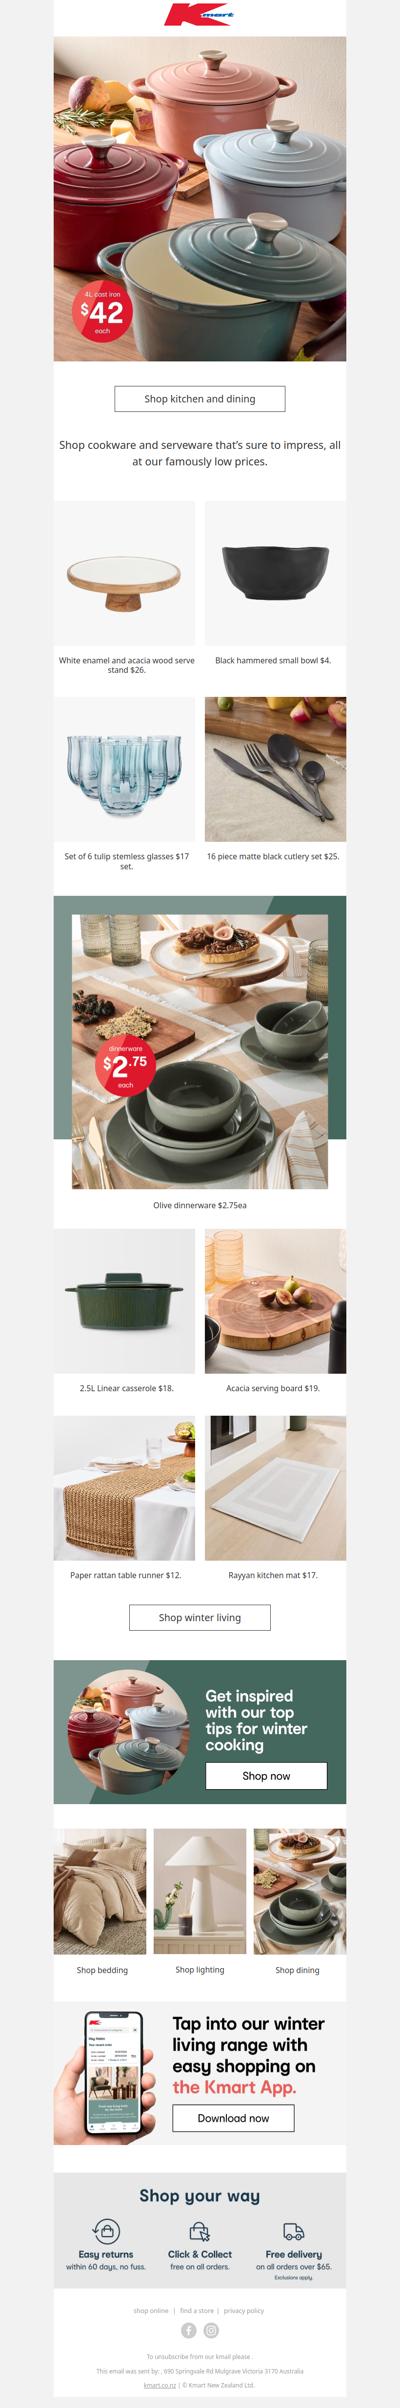
Task: Click the Click & Collect icon
Action: tap(200, 2231)
